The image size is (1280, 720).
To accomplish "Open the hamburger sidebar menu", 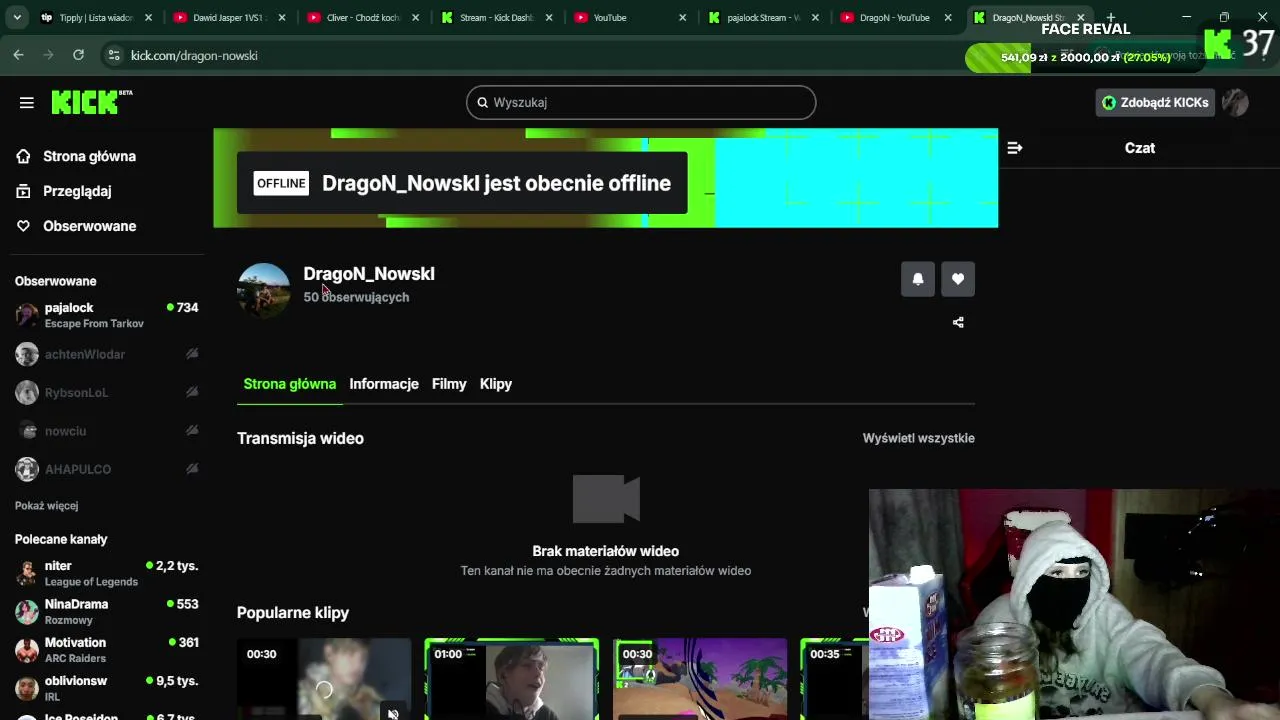I will [27, 103].
